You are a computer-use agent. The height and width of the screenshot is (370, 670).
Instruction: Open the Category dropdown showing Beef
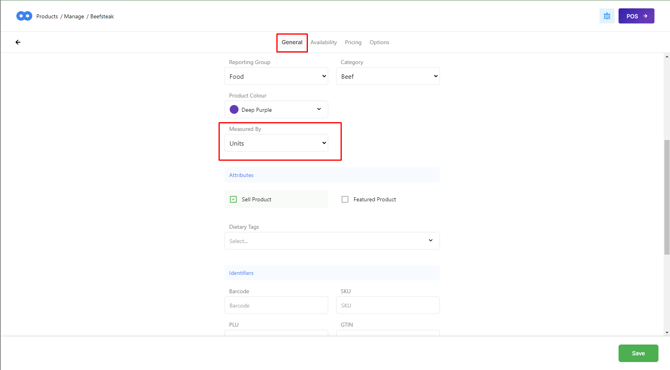(388, 76)
